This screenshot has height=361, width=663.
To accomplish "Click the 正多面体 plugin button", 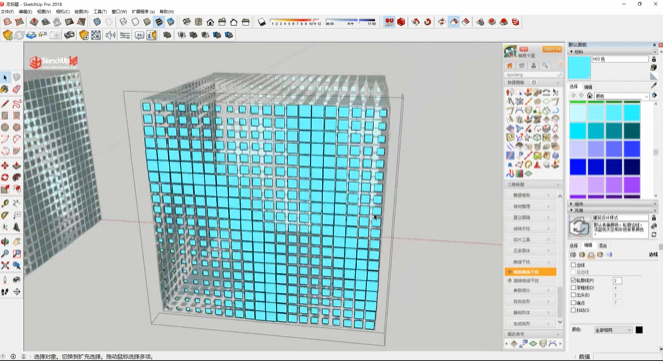I will pyautogui.click(x=531, y=251).
